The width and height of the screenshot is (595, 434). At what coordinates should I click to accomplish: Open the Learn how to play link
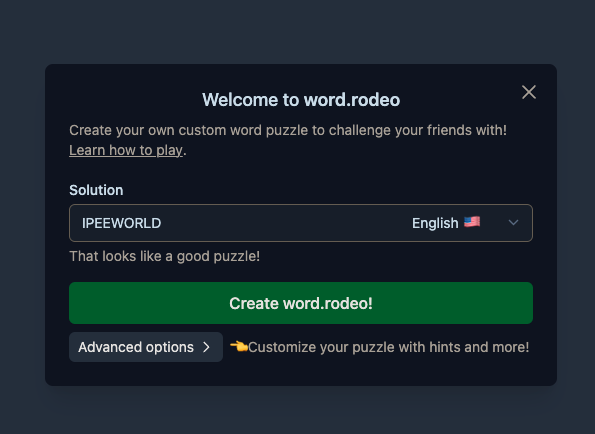tap(126, 150)
